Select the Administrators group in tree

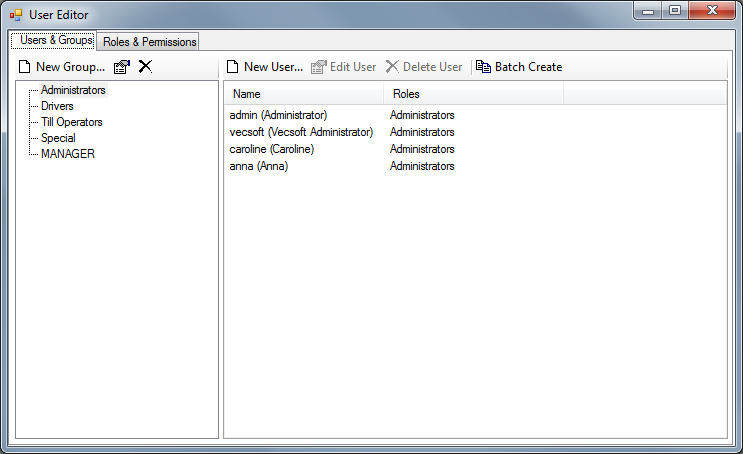pos(73,90)
